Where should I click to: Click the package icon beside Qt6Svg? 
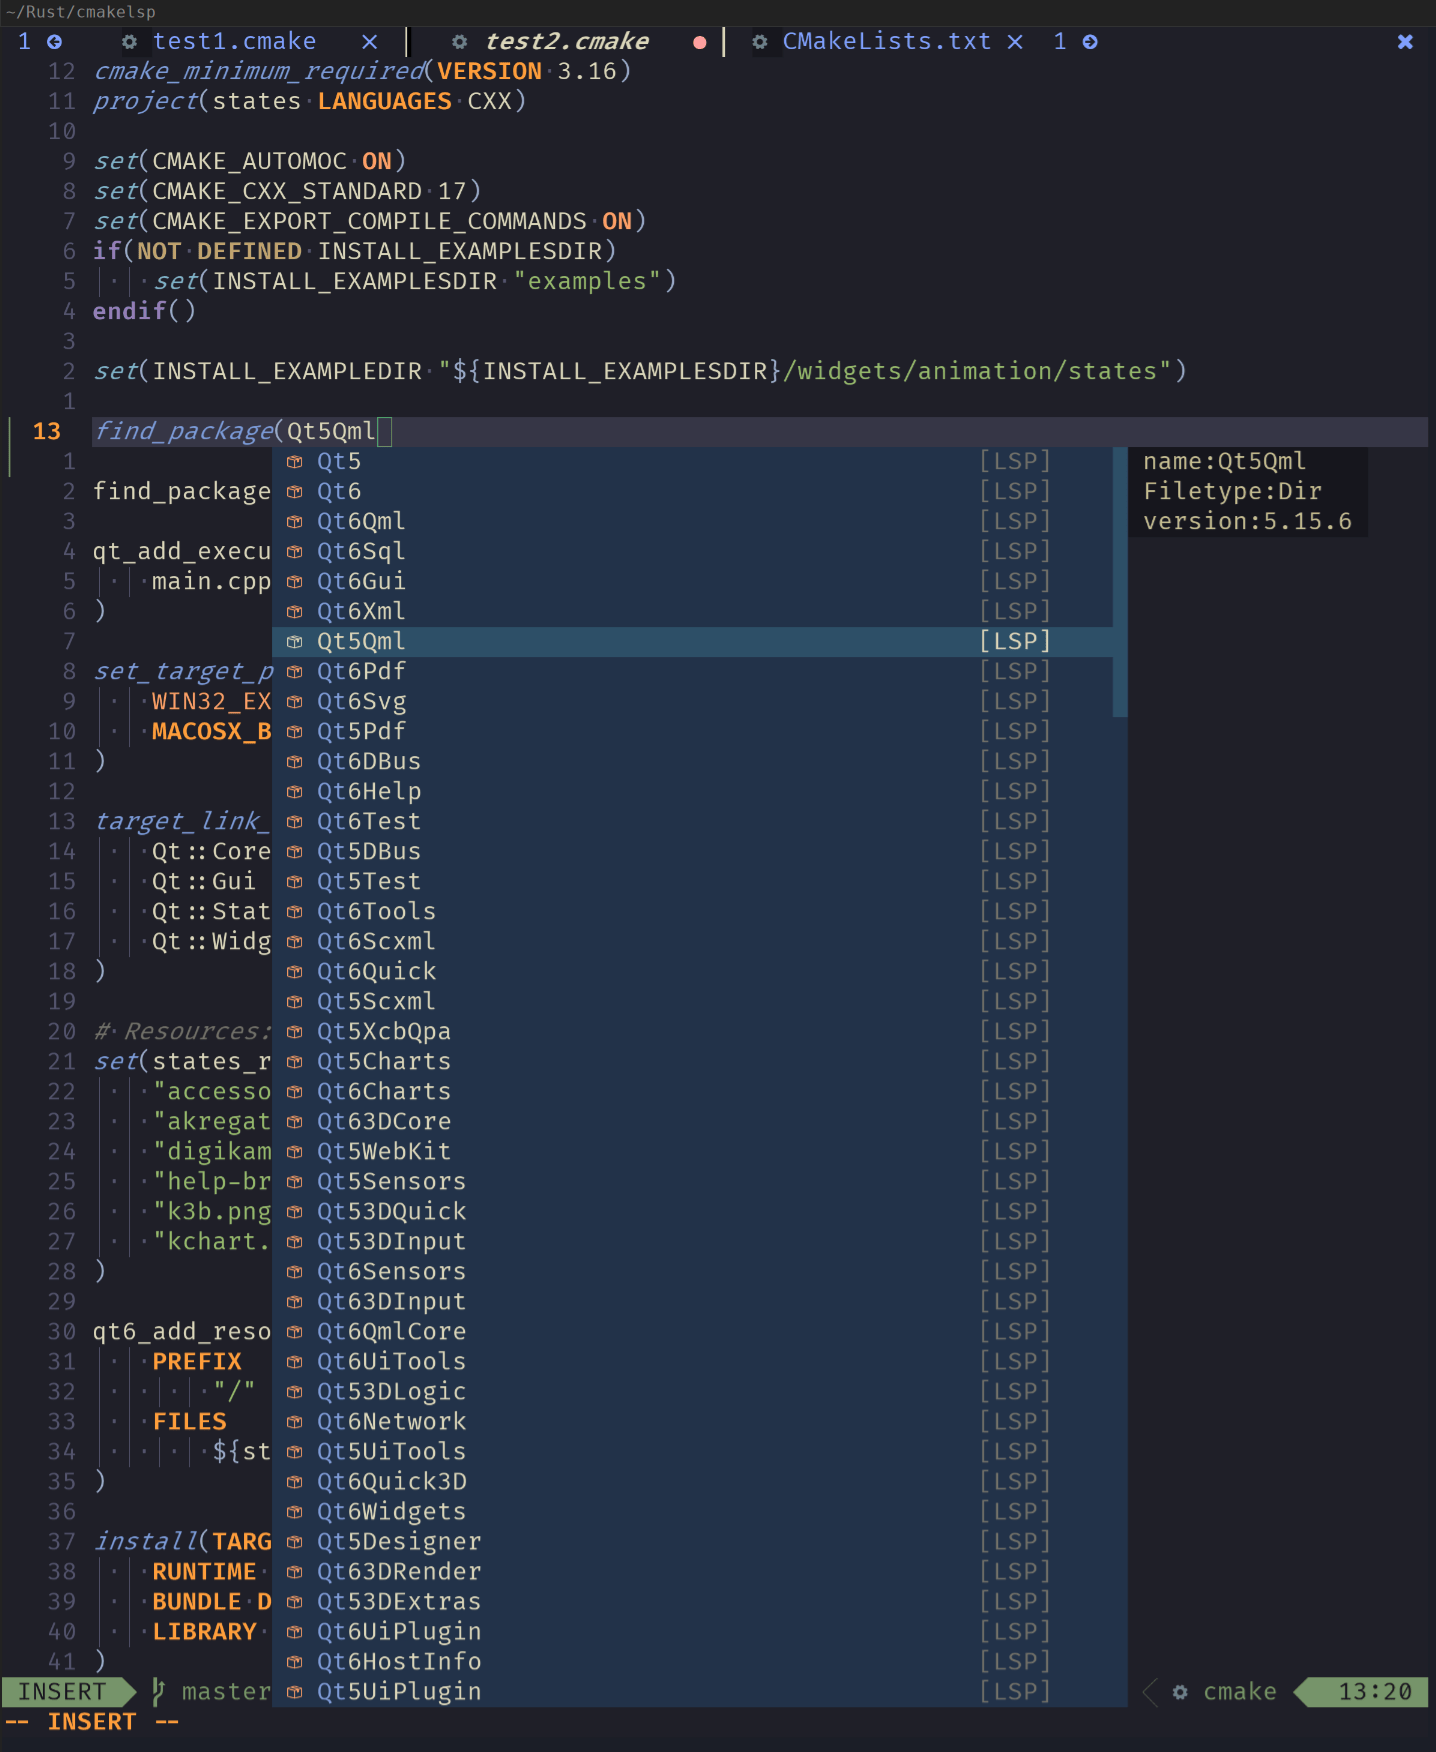(x=295, y=701)
